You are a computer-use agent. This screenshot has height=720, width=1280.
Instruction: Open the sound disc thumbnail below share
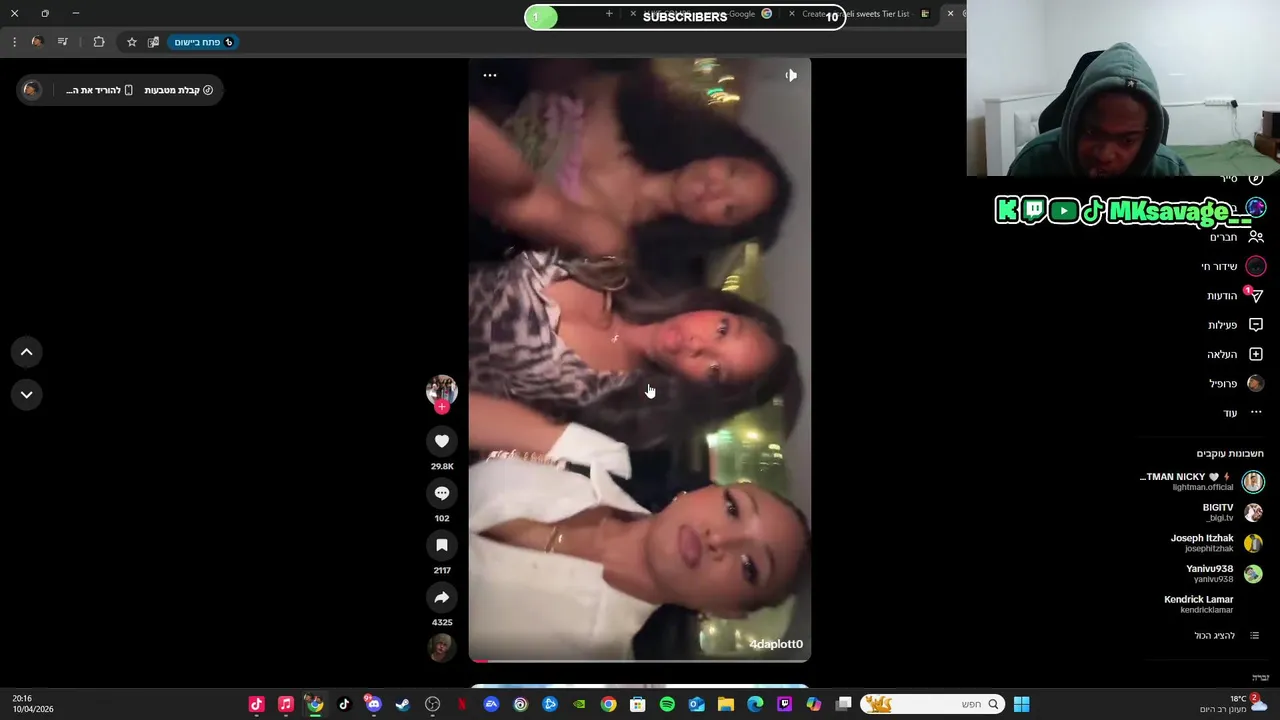click(441, 648)
